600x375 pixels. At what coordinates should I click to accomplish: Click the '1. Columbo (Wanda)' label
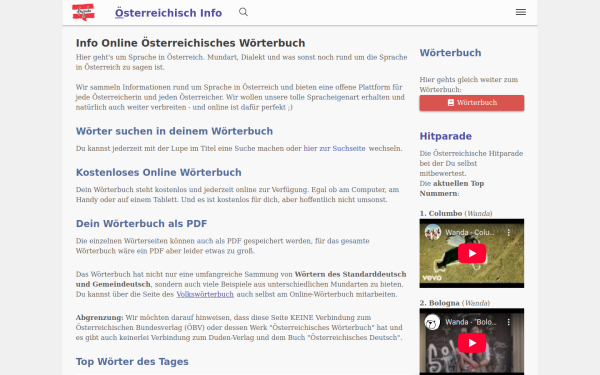pos(456,214)
